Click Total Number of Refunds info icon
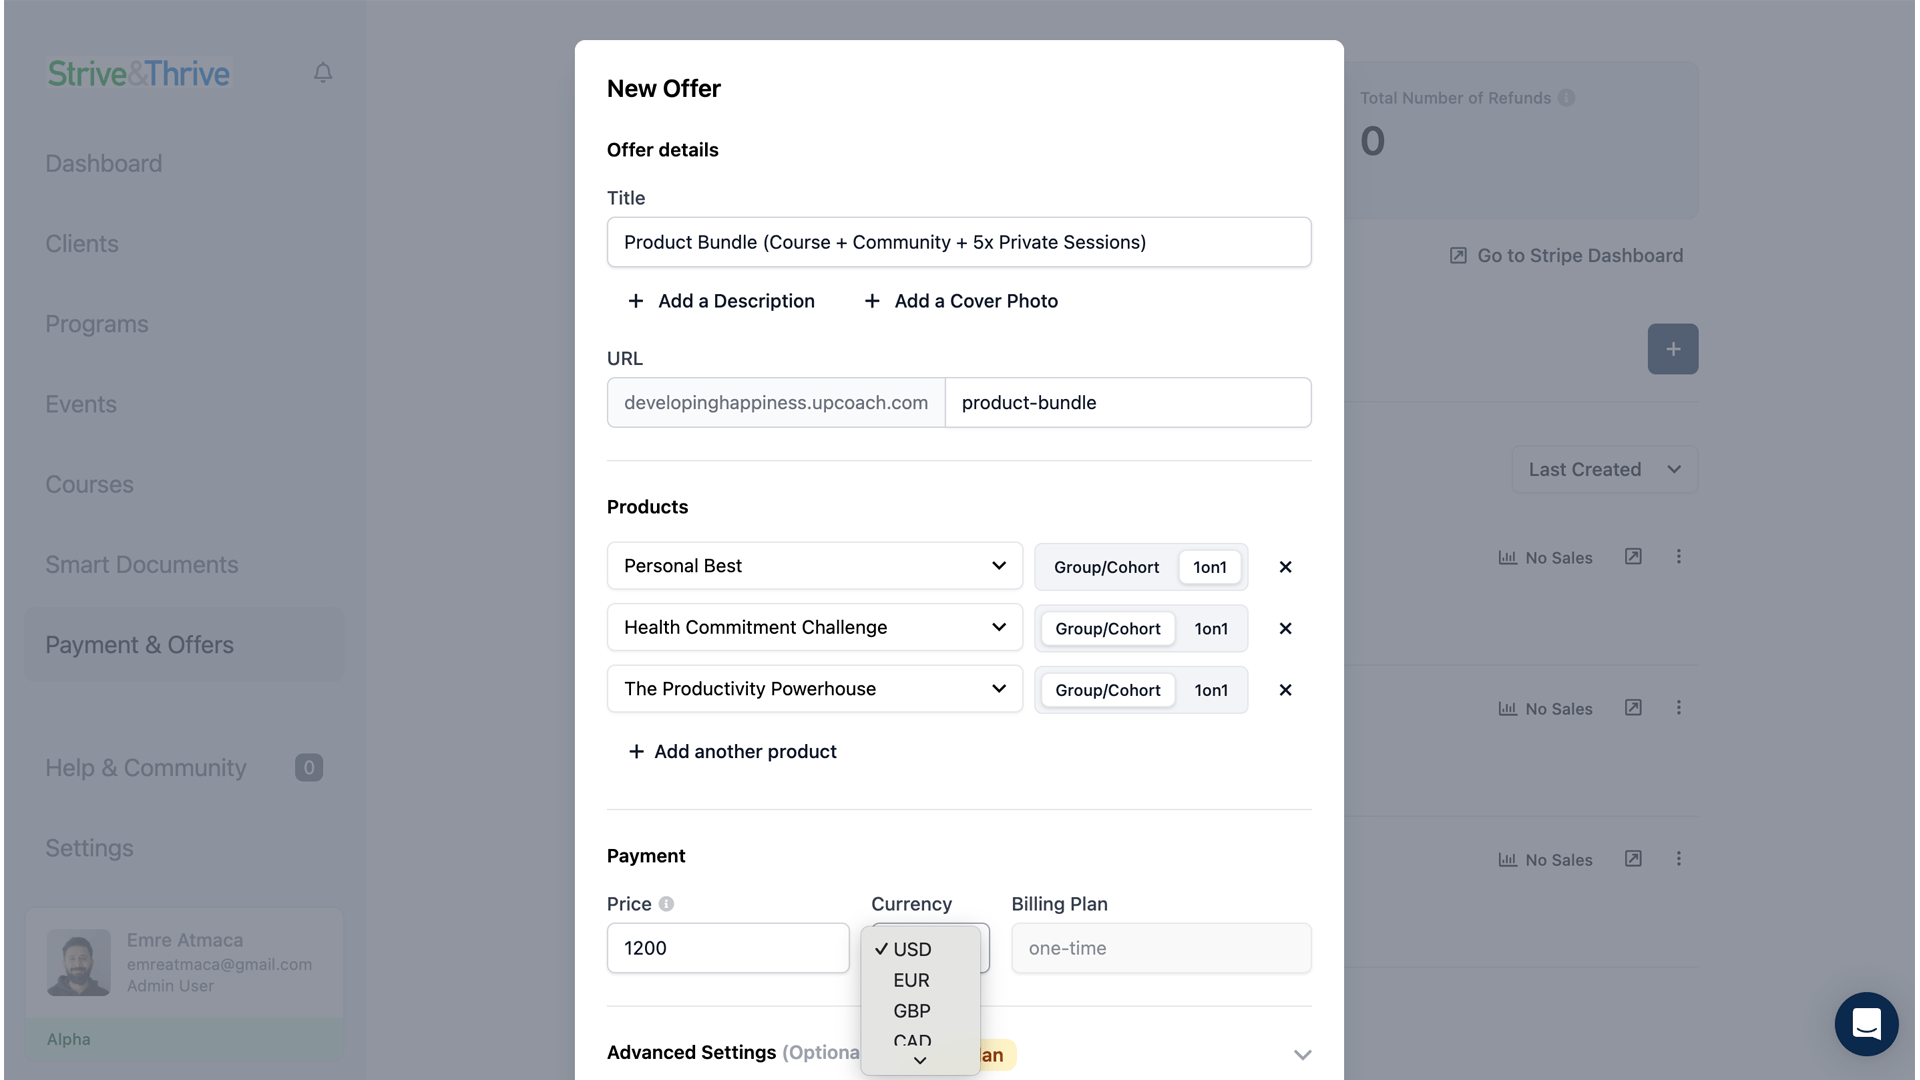Screen dimensions: 1920x1080 pos(1566,98)
